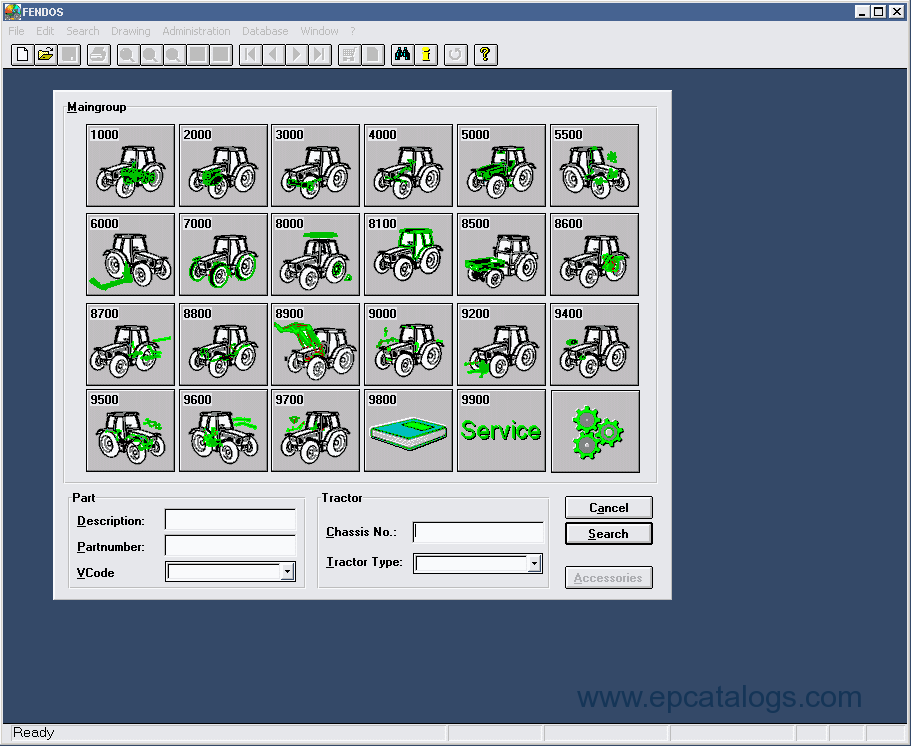Open maingroup 1000 tractor tile
Image resolution: width=911 pixels, height=746 pixels.
click(130, 165)
